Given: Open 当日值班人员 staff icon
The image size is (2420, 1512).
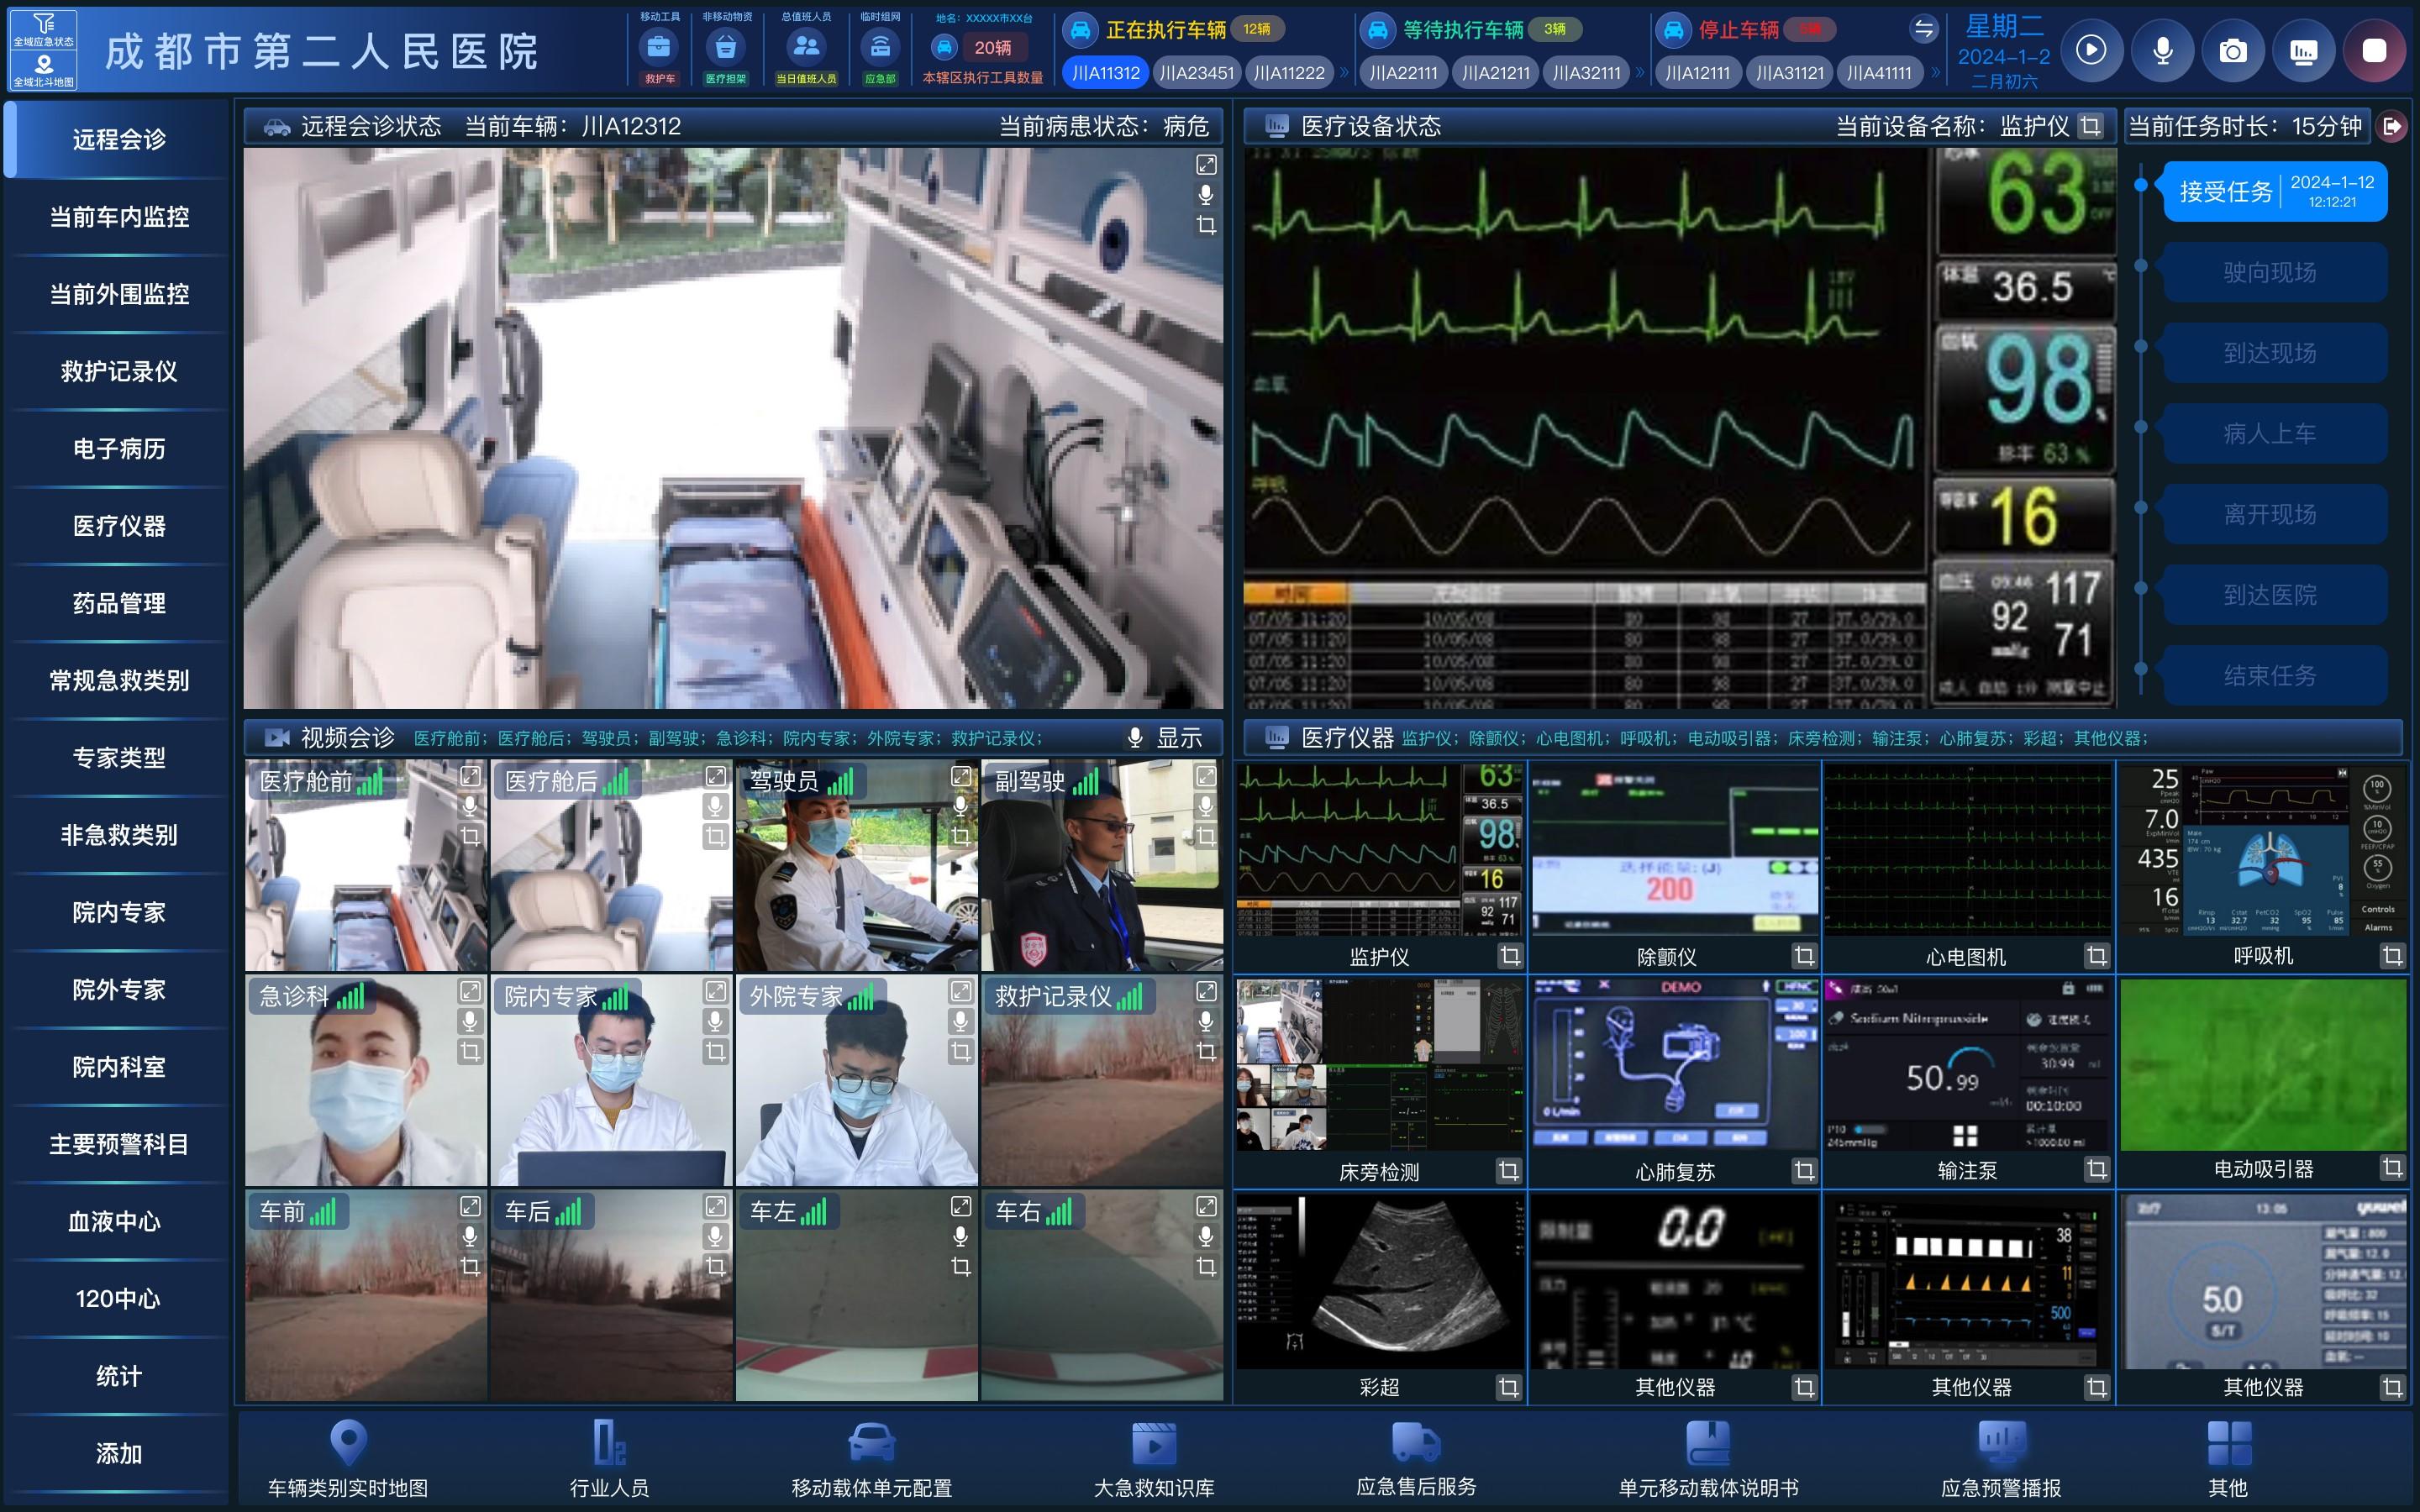Looking at the screenshot, I should [x=806, y=47].
